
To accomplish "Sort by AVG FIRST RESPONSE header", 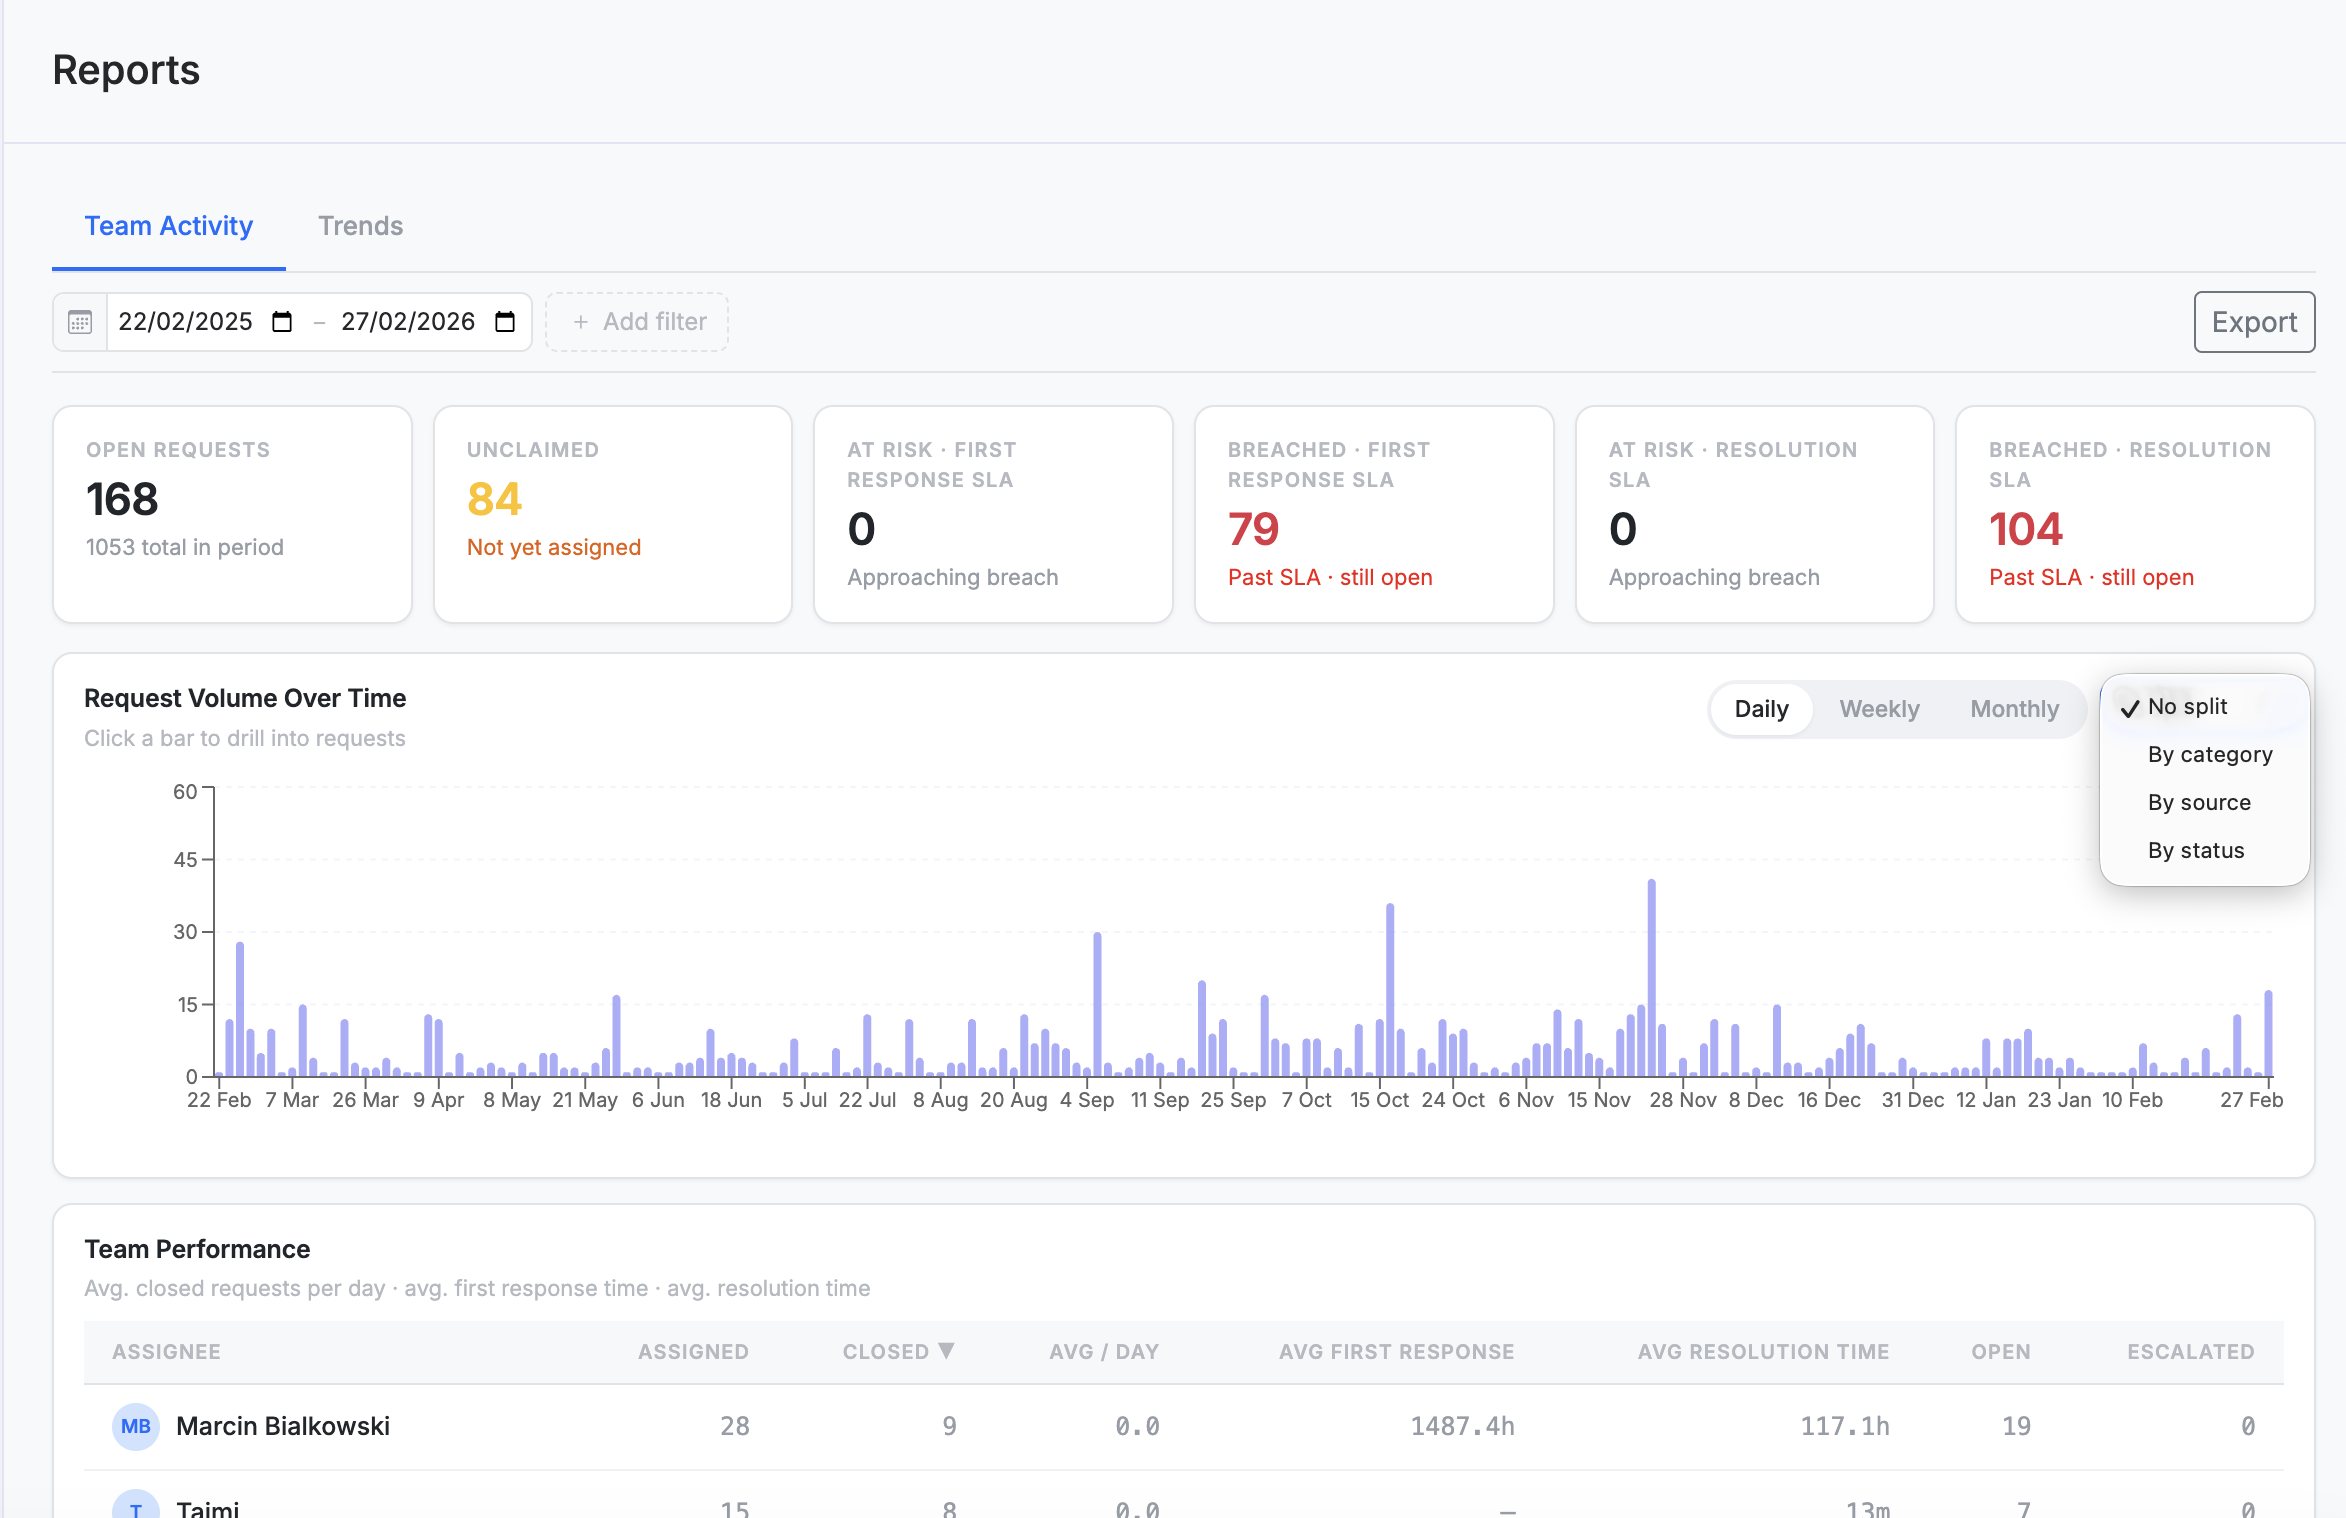I will click(1396, 1352).
